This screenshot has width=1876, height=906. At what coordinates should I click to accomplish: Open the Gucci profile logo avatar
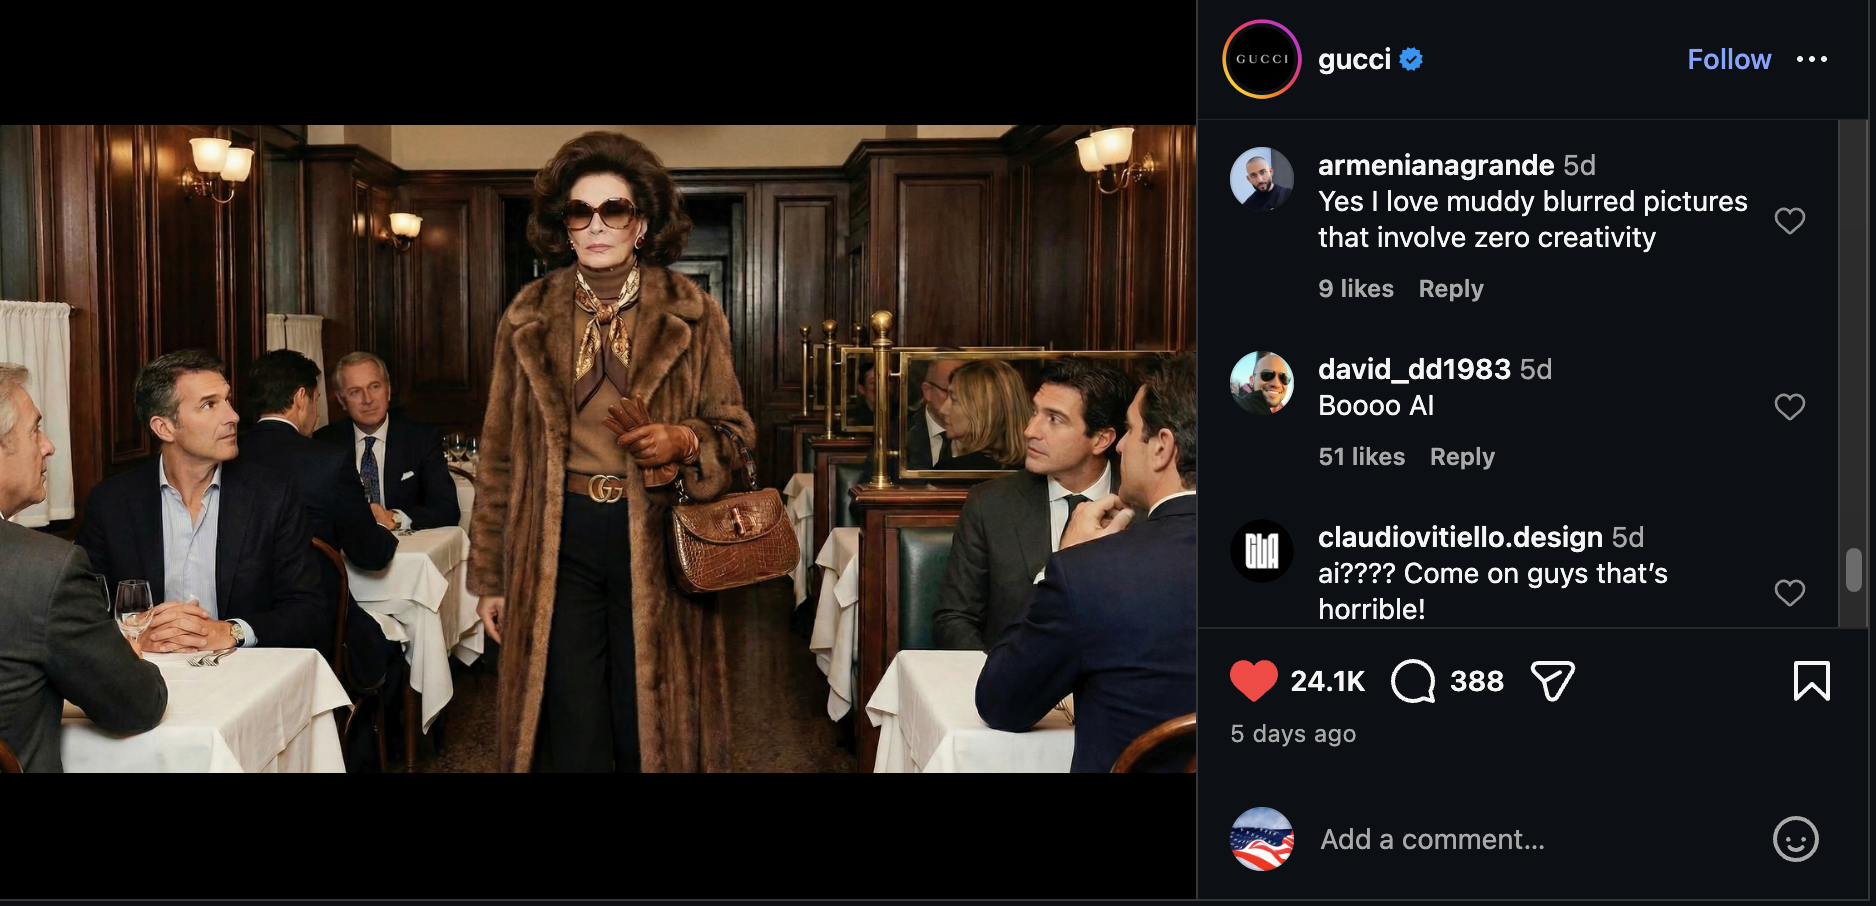1262,59
